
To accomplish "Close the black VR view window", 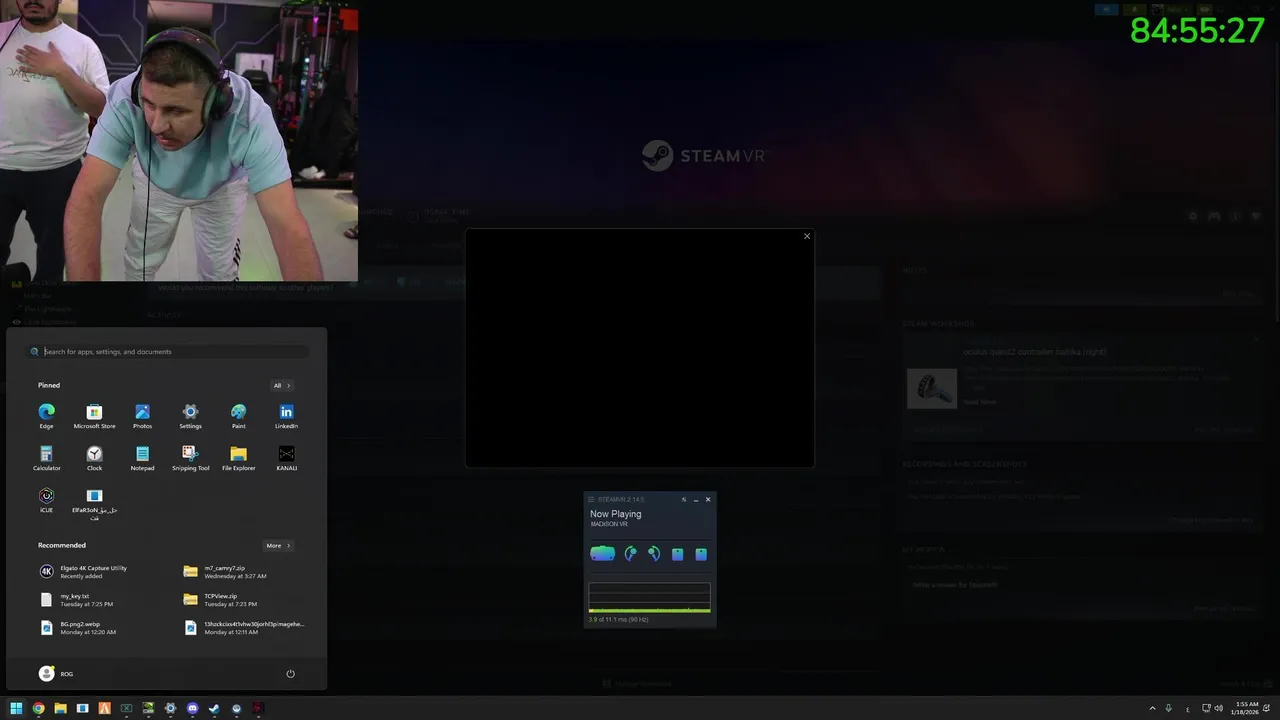I will point(807,236).
